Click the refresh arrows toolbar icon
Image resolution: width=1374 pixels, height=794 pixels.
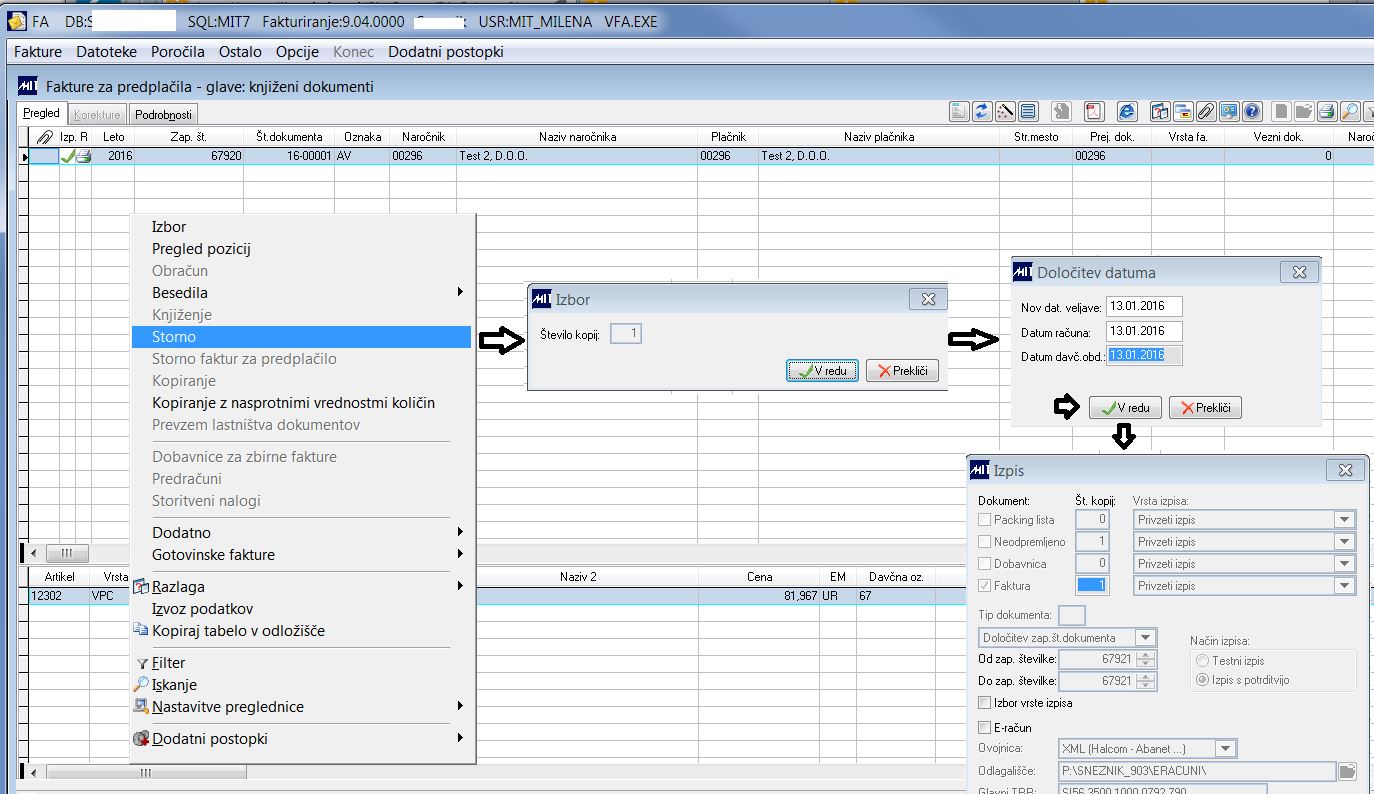point(982,111)
